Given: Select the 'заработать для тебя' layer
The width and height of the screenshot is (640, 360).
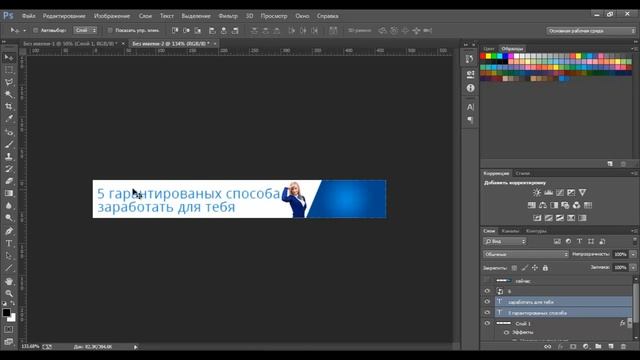Looking at the screenshot, I should tap(563, 302).
